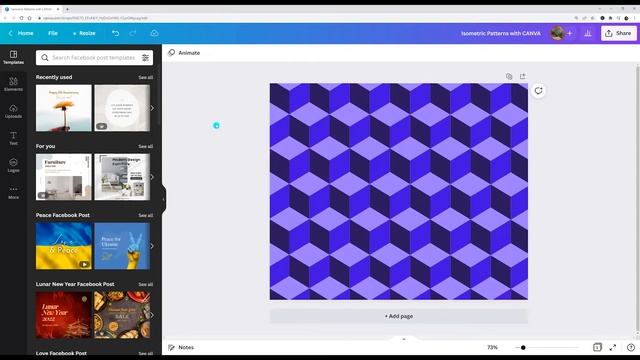Viewport: 640px width, 360px height.
Task: Redo the last action
Action: click(133, 33)
